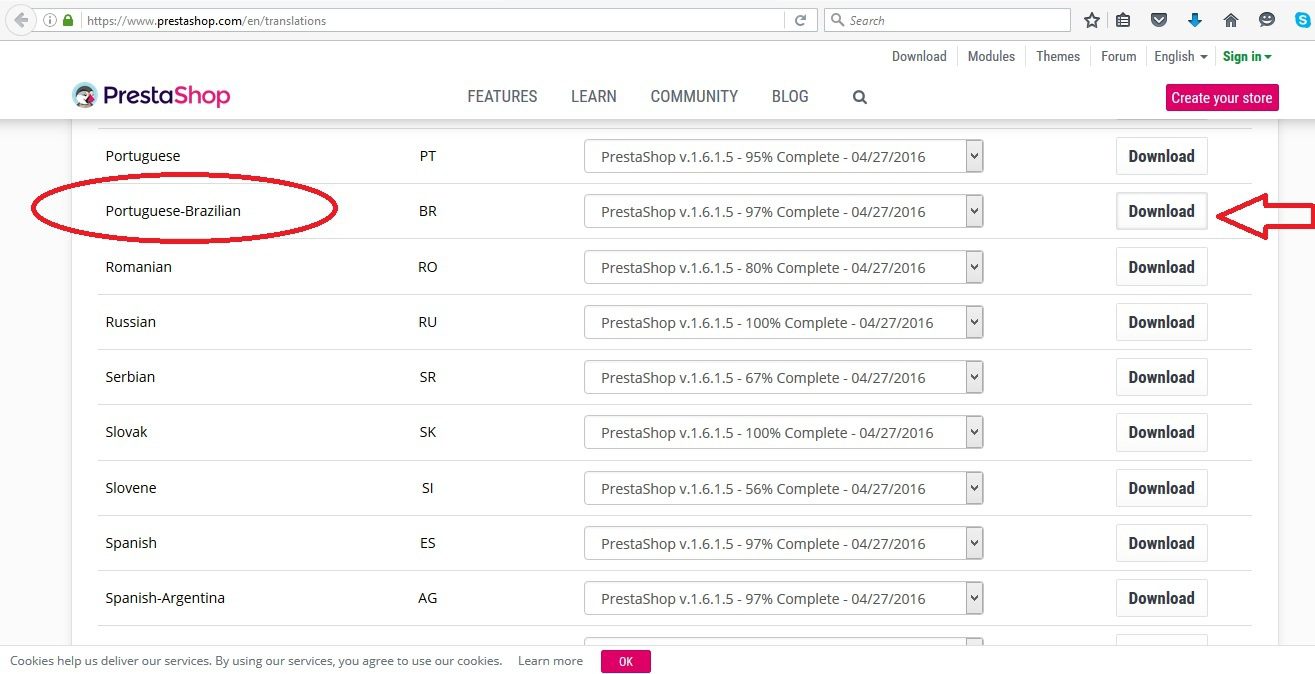The image size is (1315, 674).
Task: Select the PT language code
Action: (428, 156)
